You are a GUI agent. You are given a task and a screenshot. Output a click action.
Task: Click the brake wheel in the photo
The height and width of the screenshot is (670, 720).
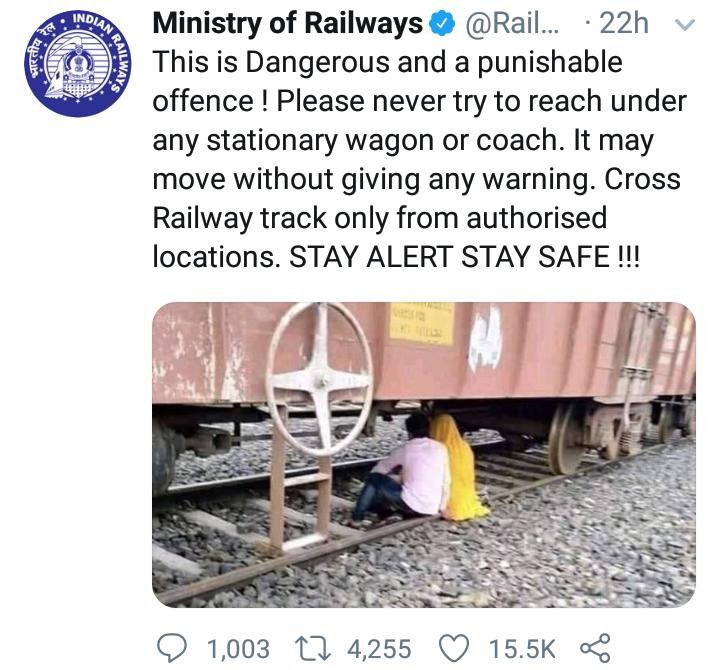click(320, 379)
